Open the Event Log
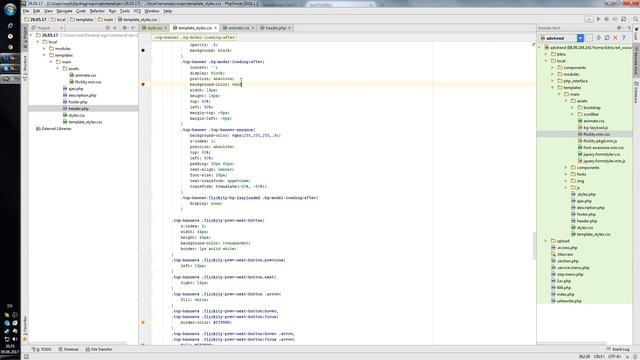This screenshot has height=360, width=640. tap(618, 349)
